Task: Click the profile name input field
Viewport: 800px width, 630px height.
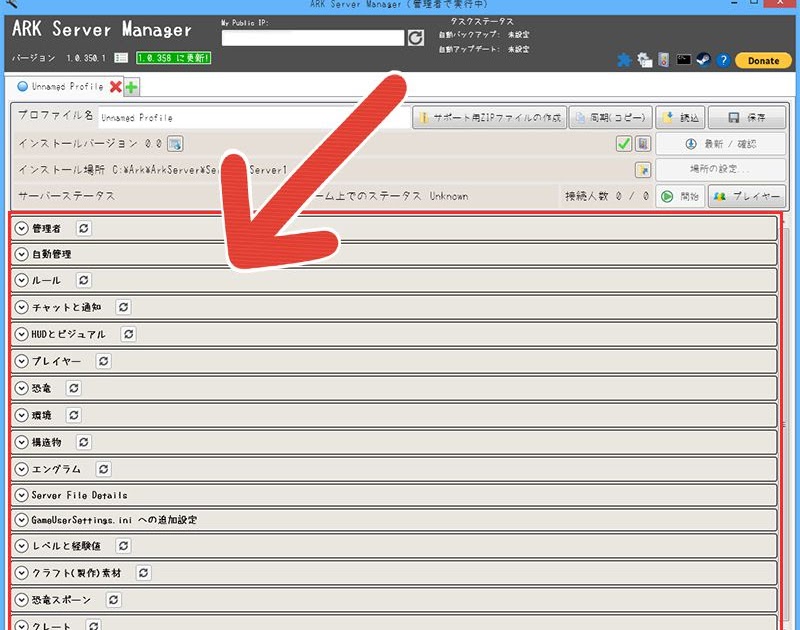Action: point(254,117)
